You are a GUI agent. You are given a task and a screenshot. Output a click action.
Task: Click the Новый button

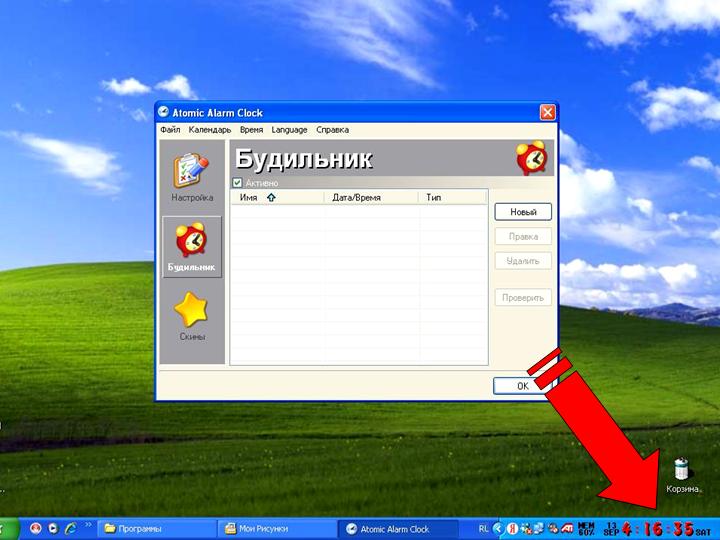523,212
